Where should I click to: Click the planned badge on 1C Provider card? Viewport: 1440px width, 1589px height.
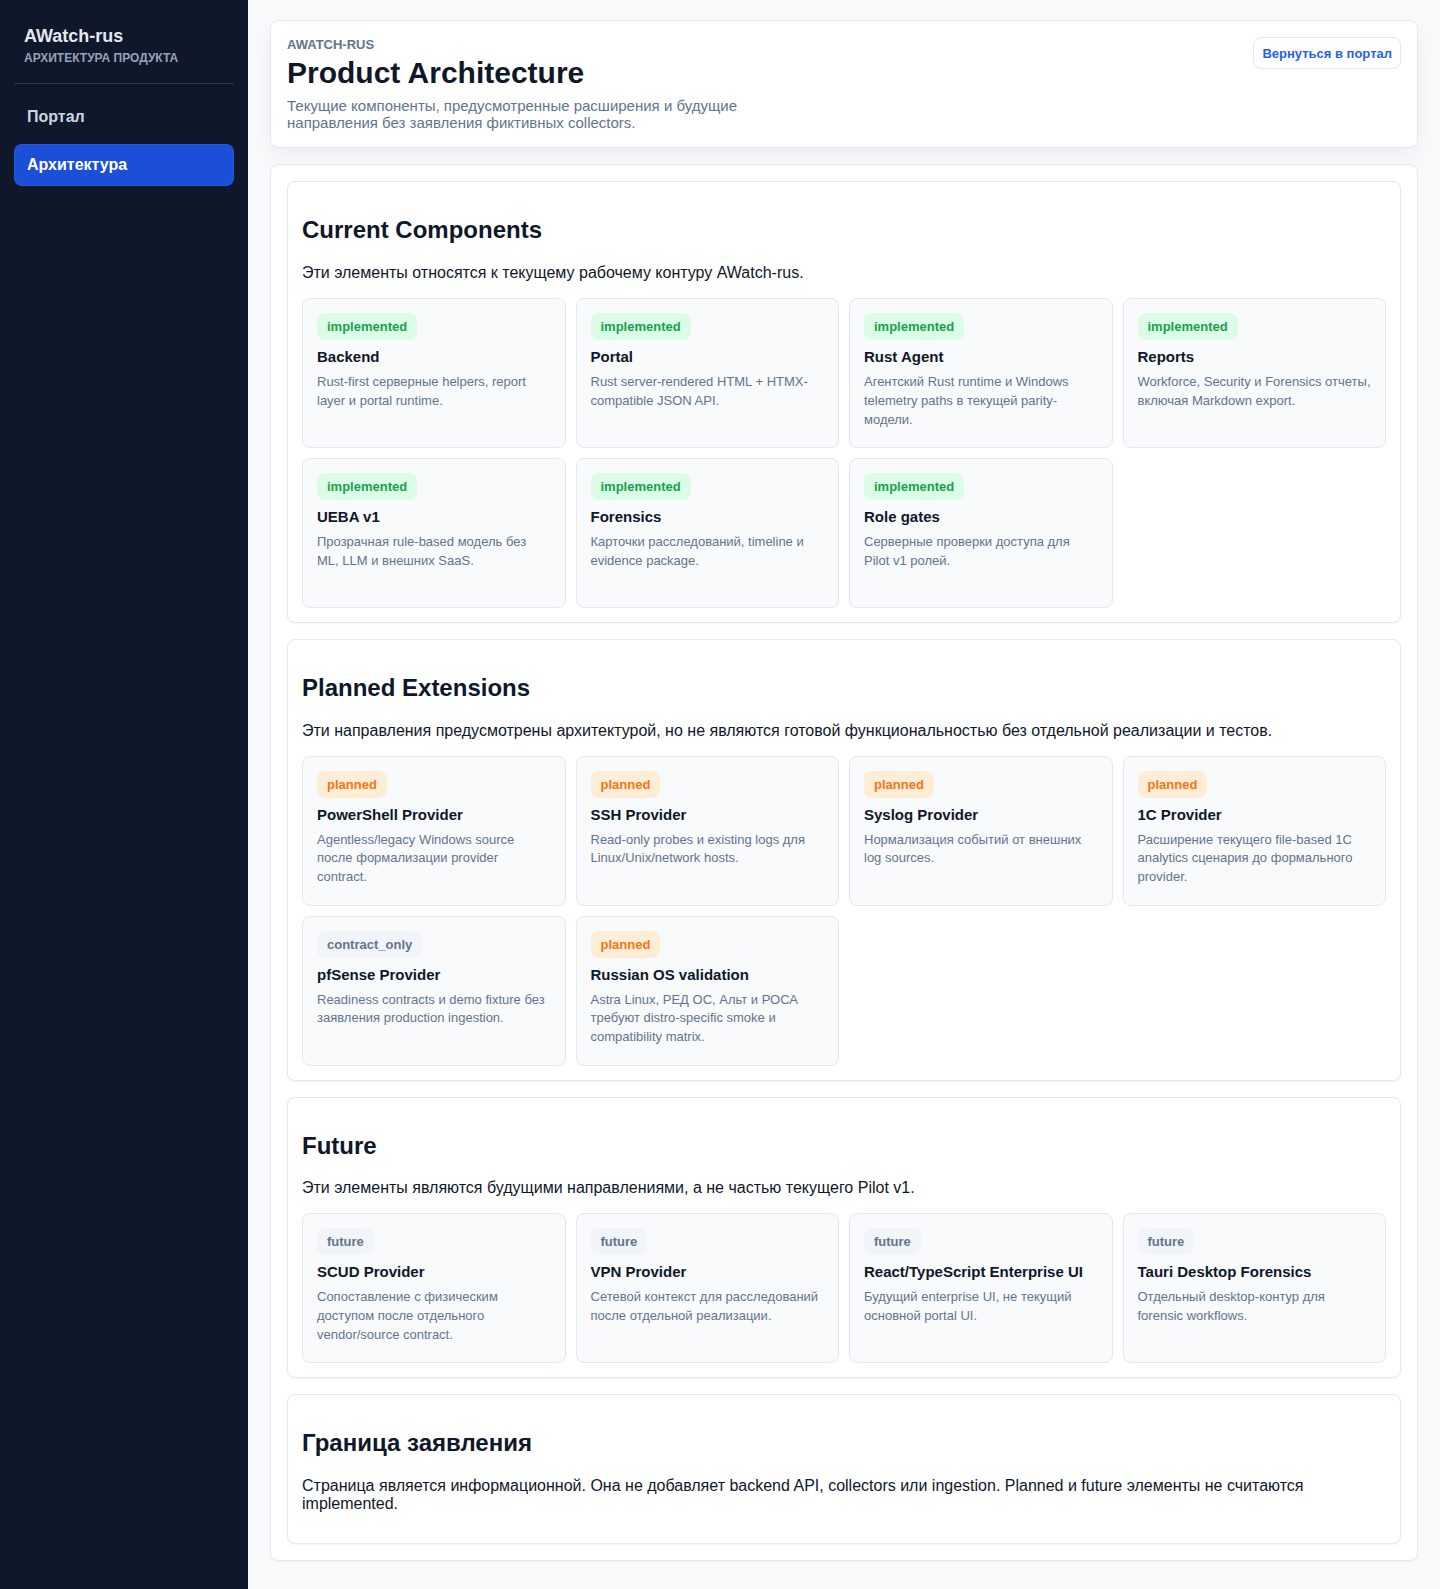point(1172,785)
